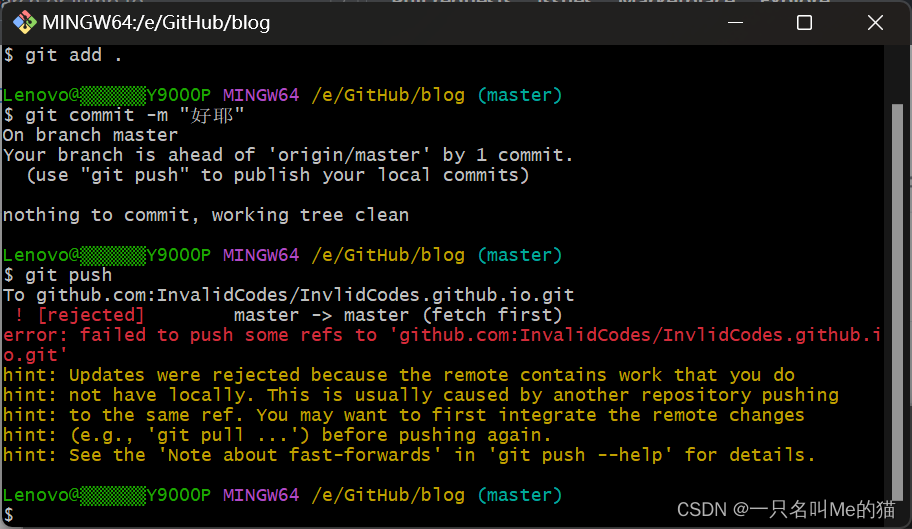This screenshot has height=529, width=912.
Task: Click the terminal vertical scrollbar thumb
Action: coord(897,301)
